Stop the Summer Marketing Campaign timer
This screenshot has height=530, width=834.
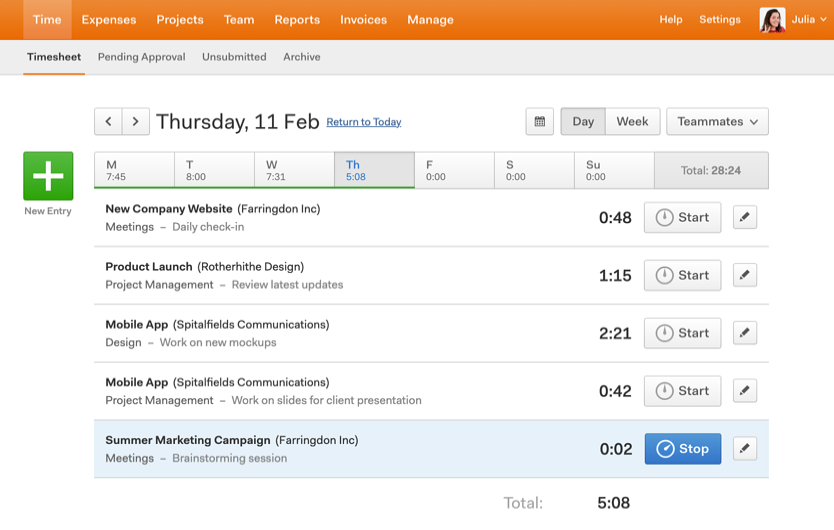point(683,449)
